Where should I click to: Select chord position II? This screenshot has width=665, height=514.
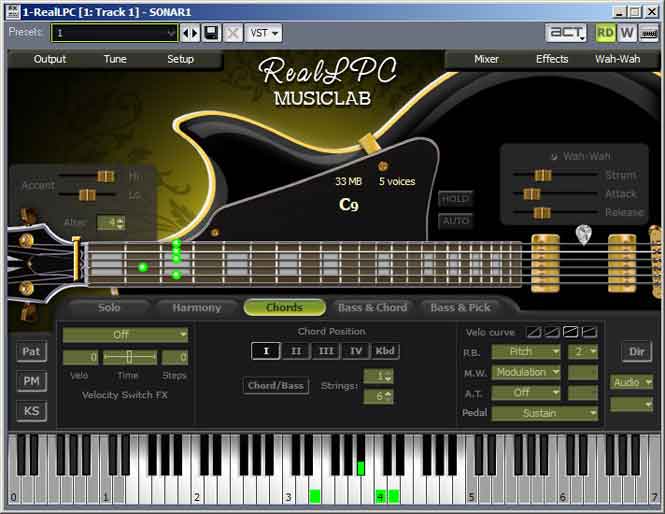[x=296, y=351]
